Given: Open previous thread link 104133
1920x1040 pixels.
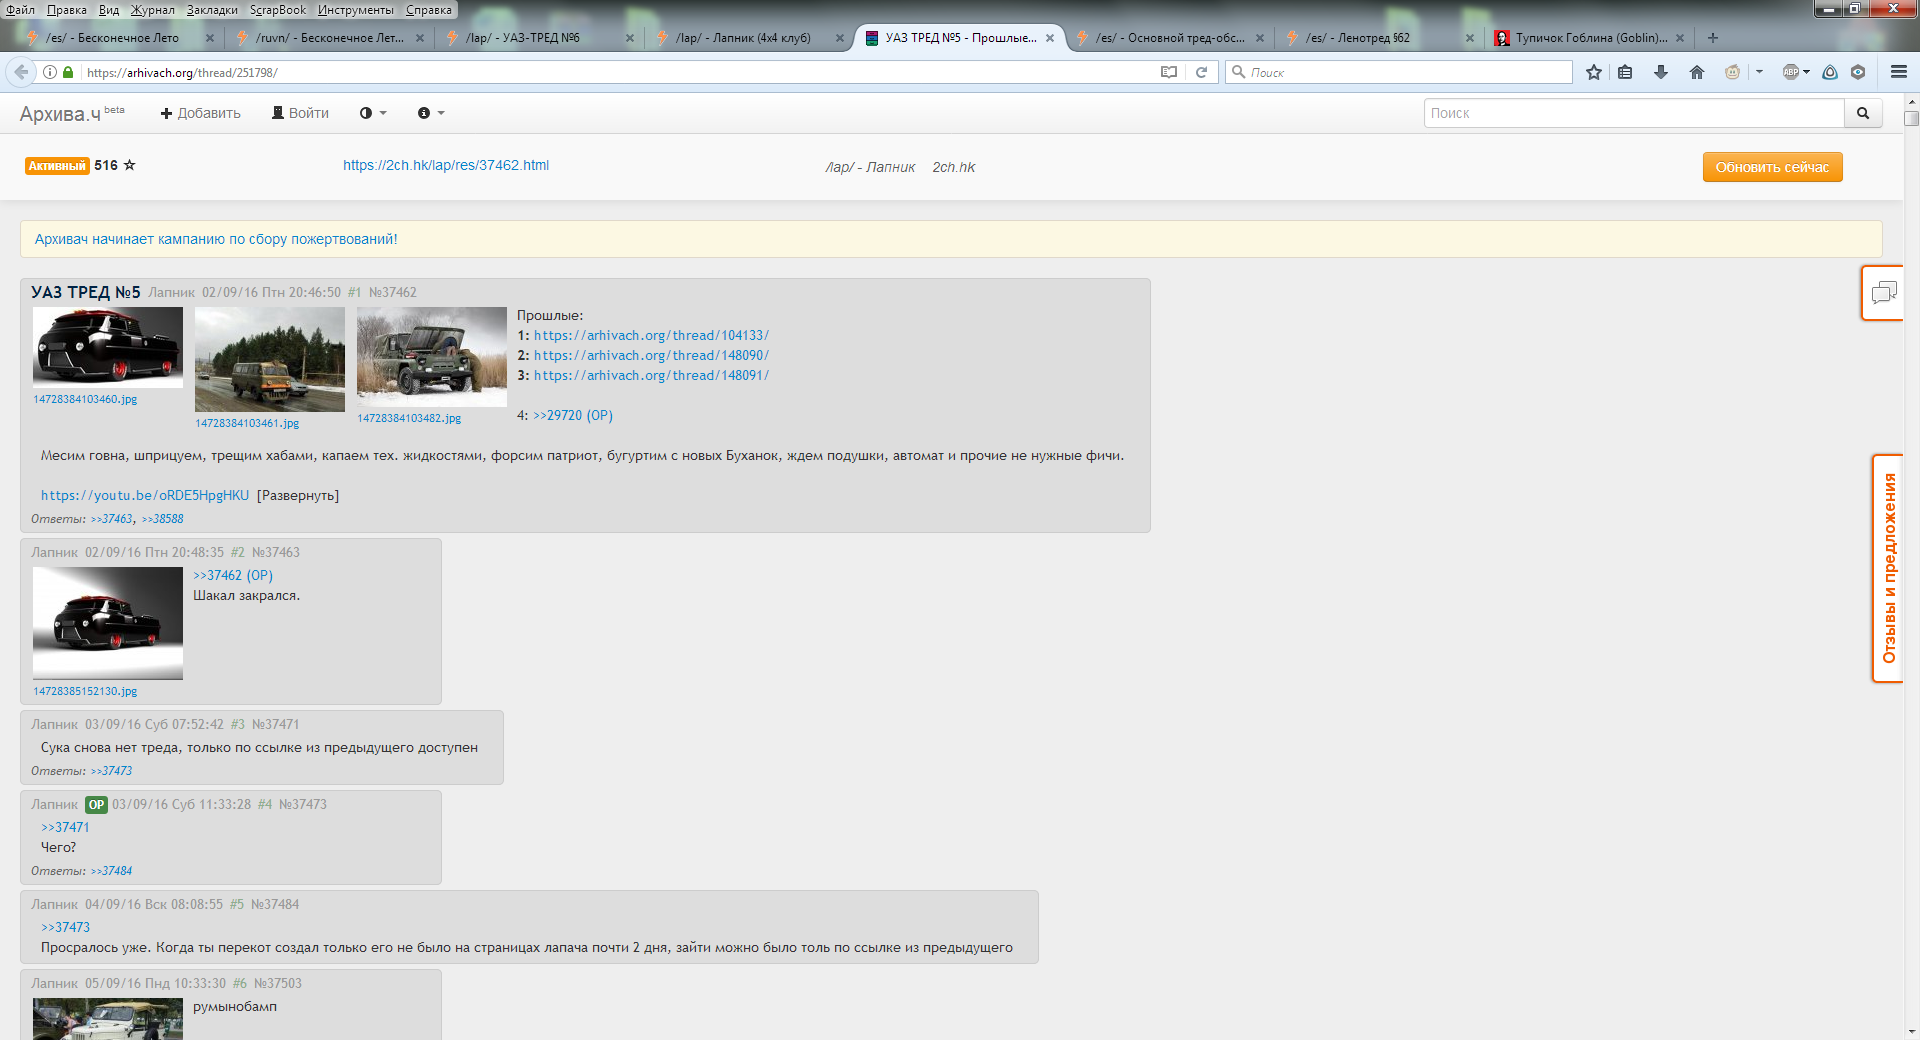Looking at the screenshot, I should 651,335.
